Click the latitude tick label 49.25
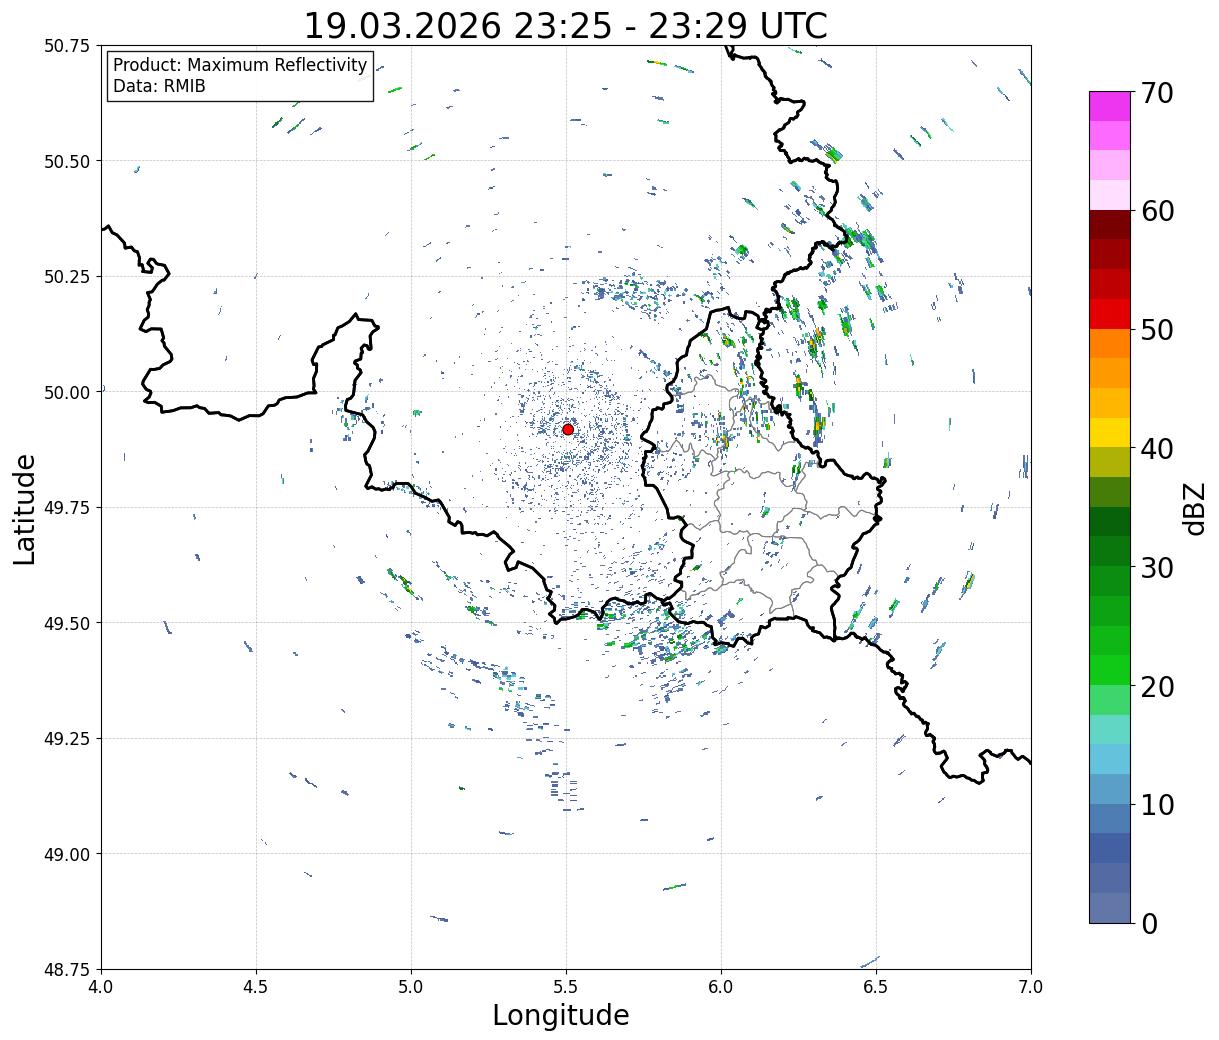Image resolution: width=1219 pixels, height=1040 pixels. [x=67, y=739]
